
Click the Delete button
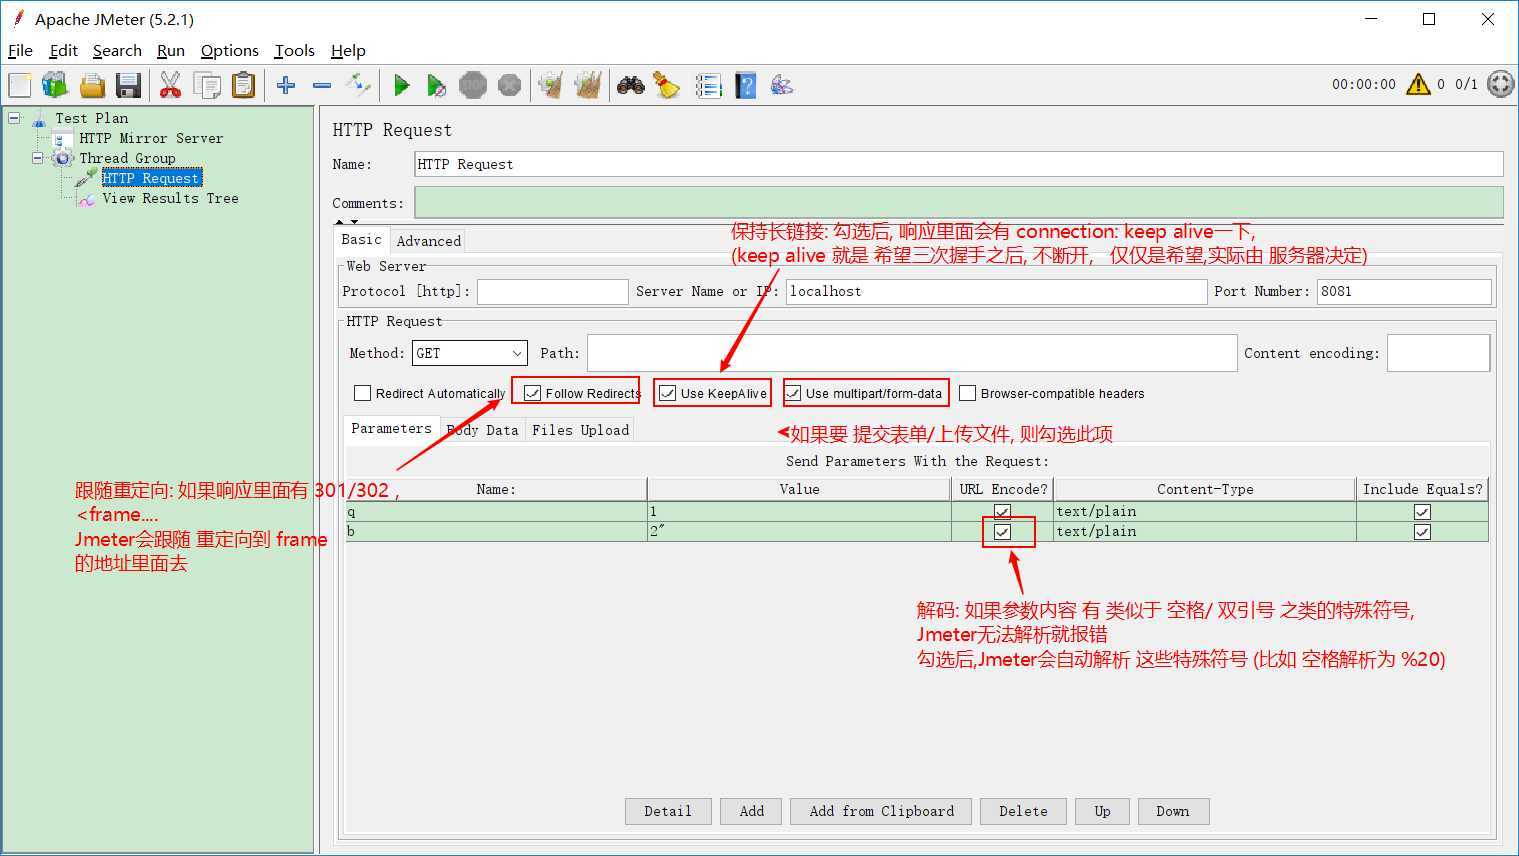click(x=1023, y=811)
